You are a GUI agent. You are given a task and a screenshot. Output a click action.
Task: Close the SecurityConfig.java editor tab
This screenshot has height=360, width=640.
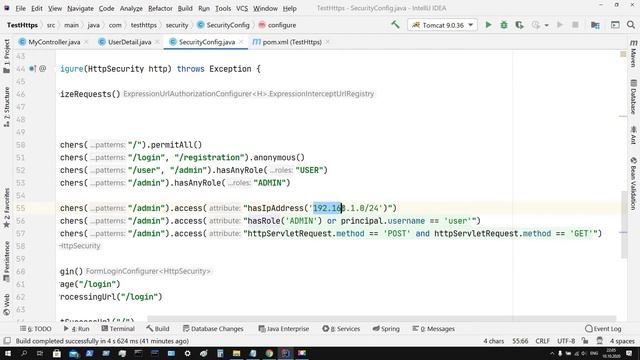click(x=241, y=42)
